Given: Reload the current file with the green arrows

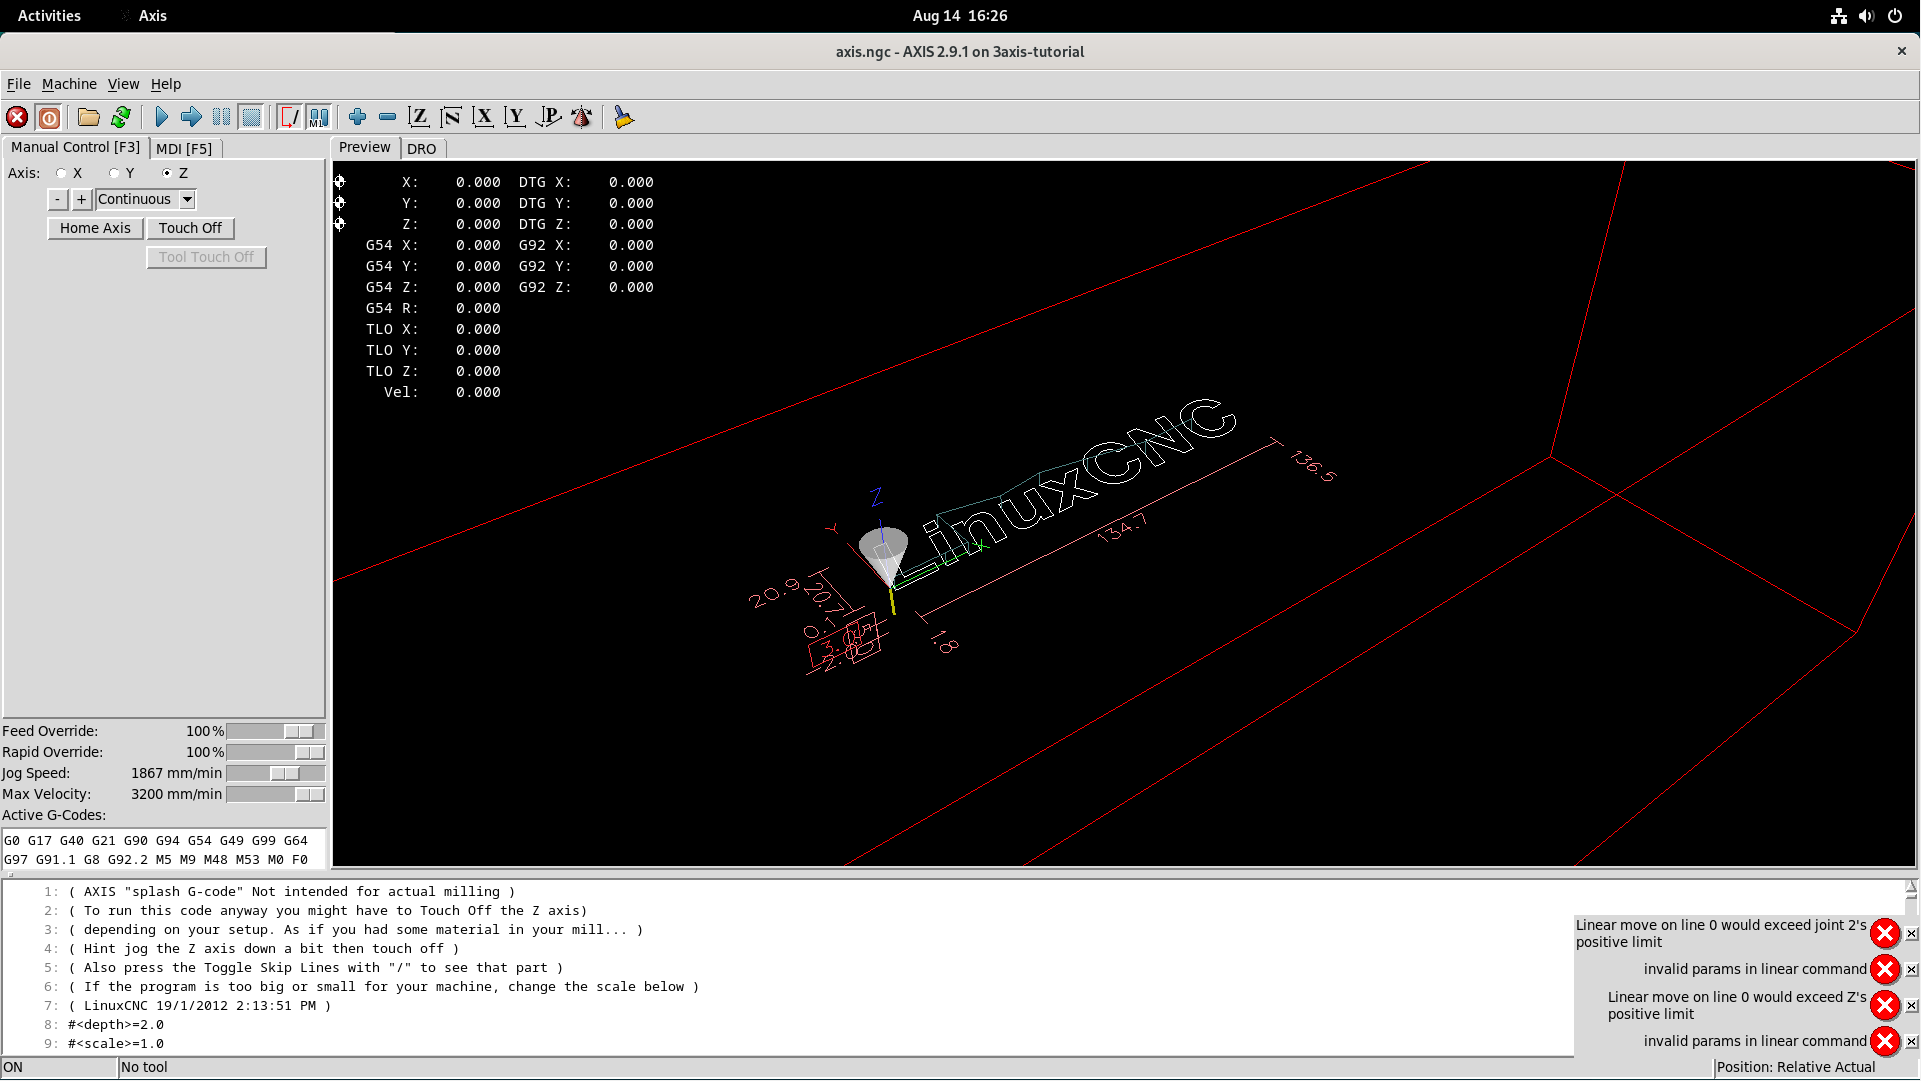Looking at the screenshot, I should tap(121, 118).
